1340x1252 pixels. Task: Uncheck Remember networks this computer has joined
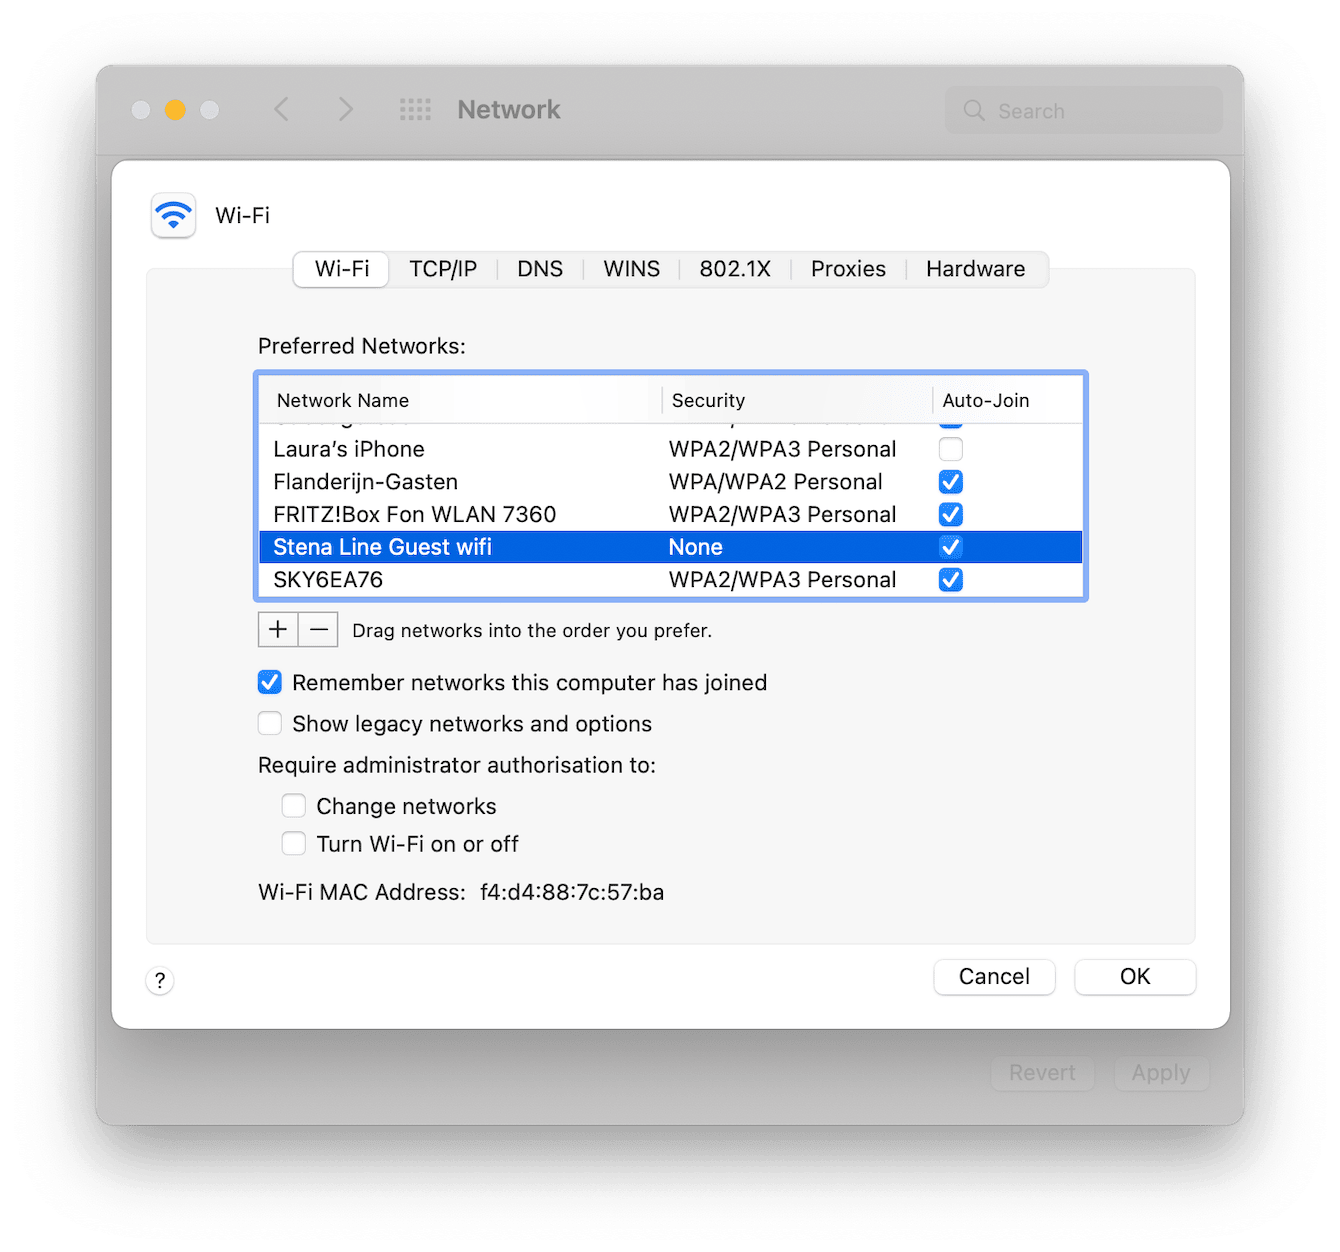pyautogui.click(x=269, y=682)
